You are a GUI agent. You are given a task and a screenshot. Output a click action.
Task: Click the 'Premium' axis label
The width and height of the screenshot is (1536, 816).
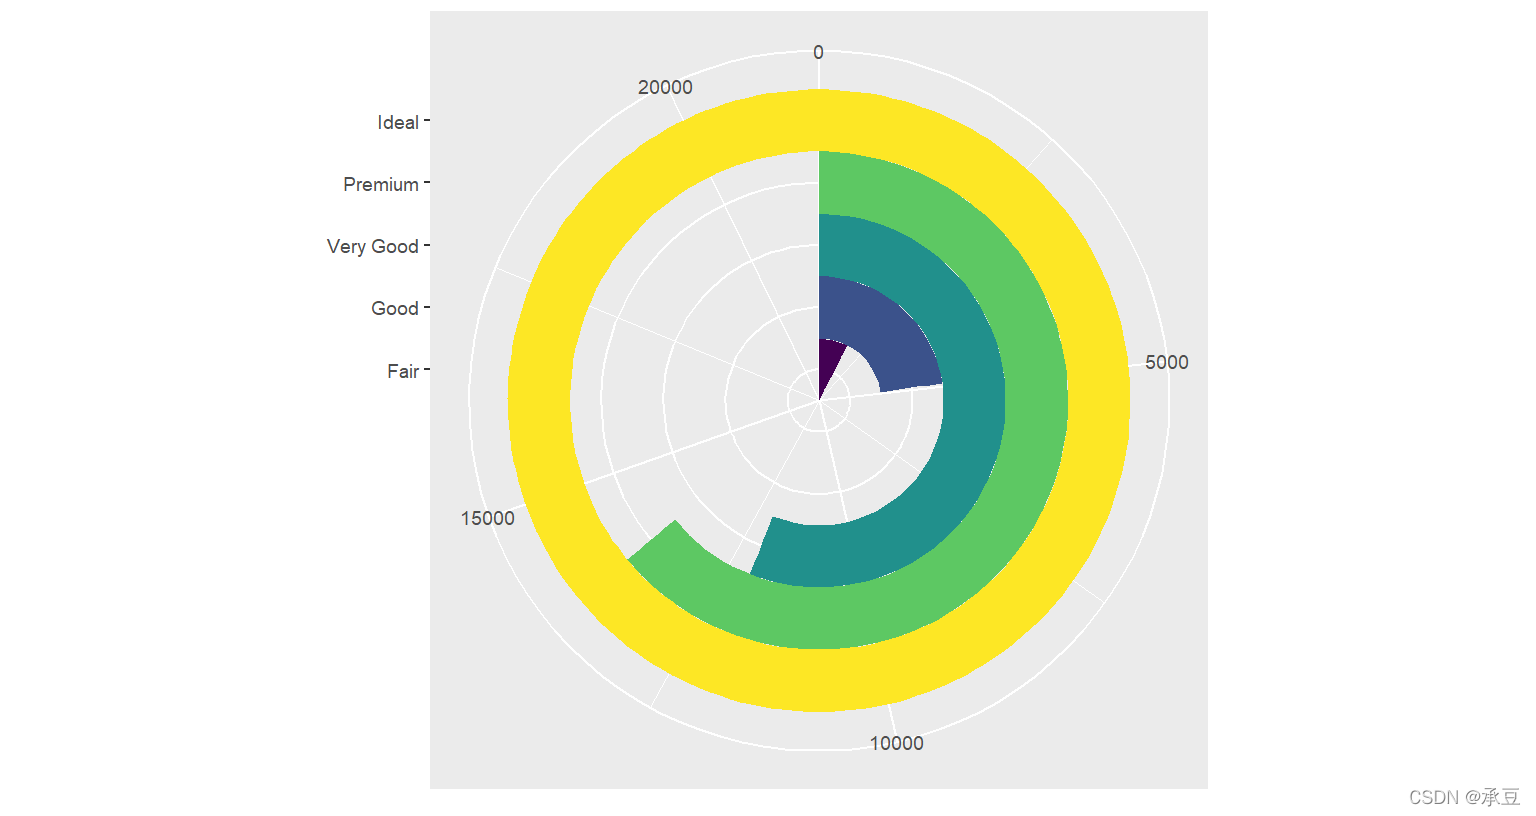point(381,184)
